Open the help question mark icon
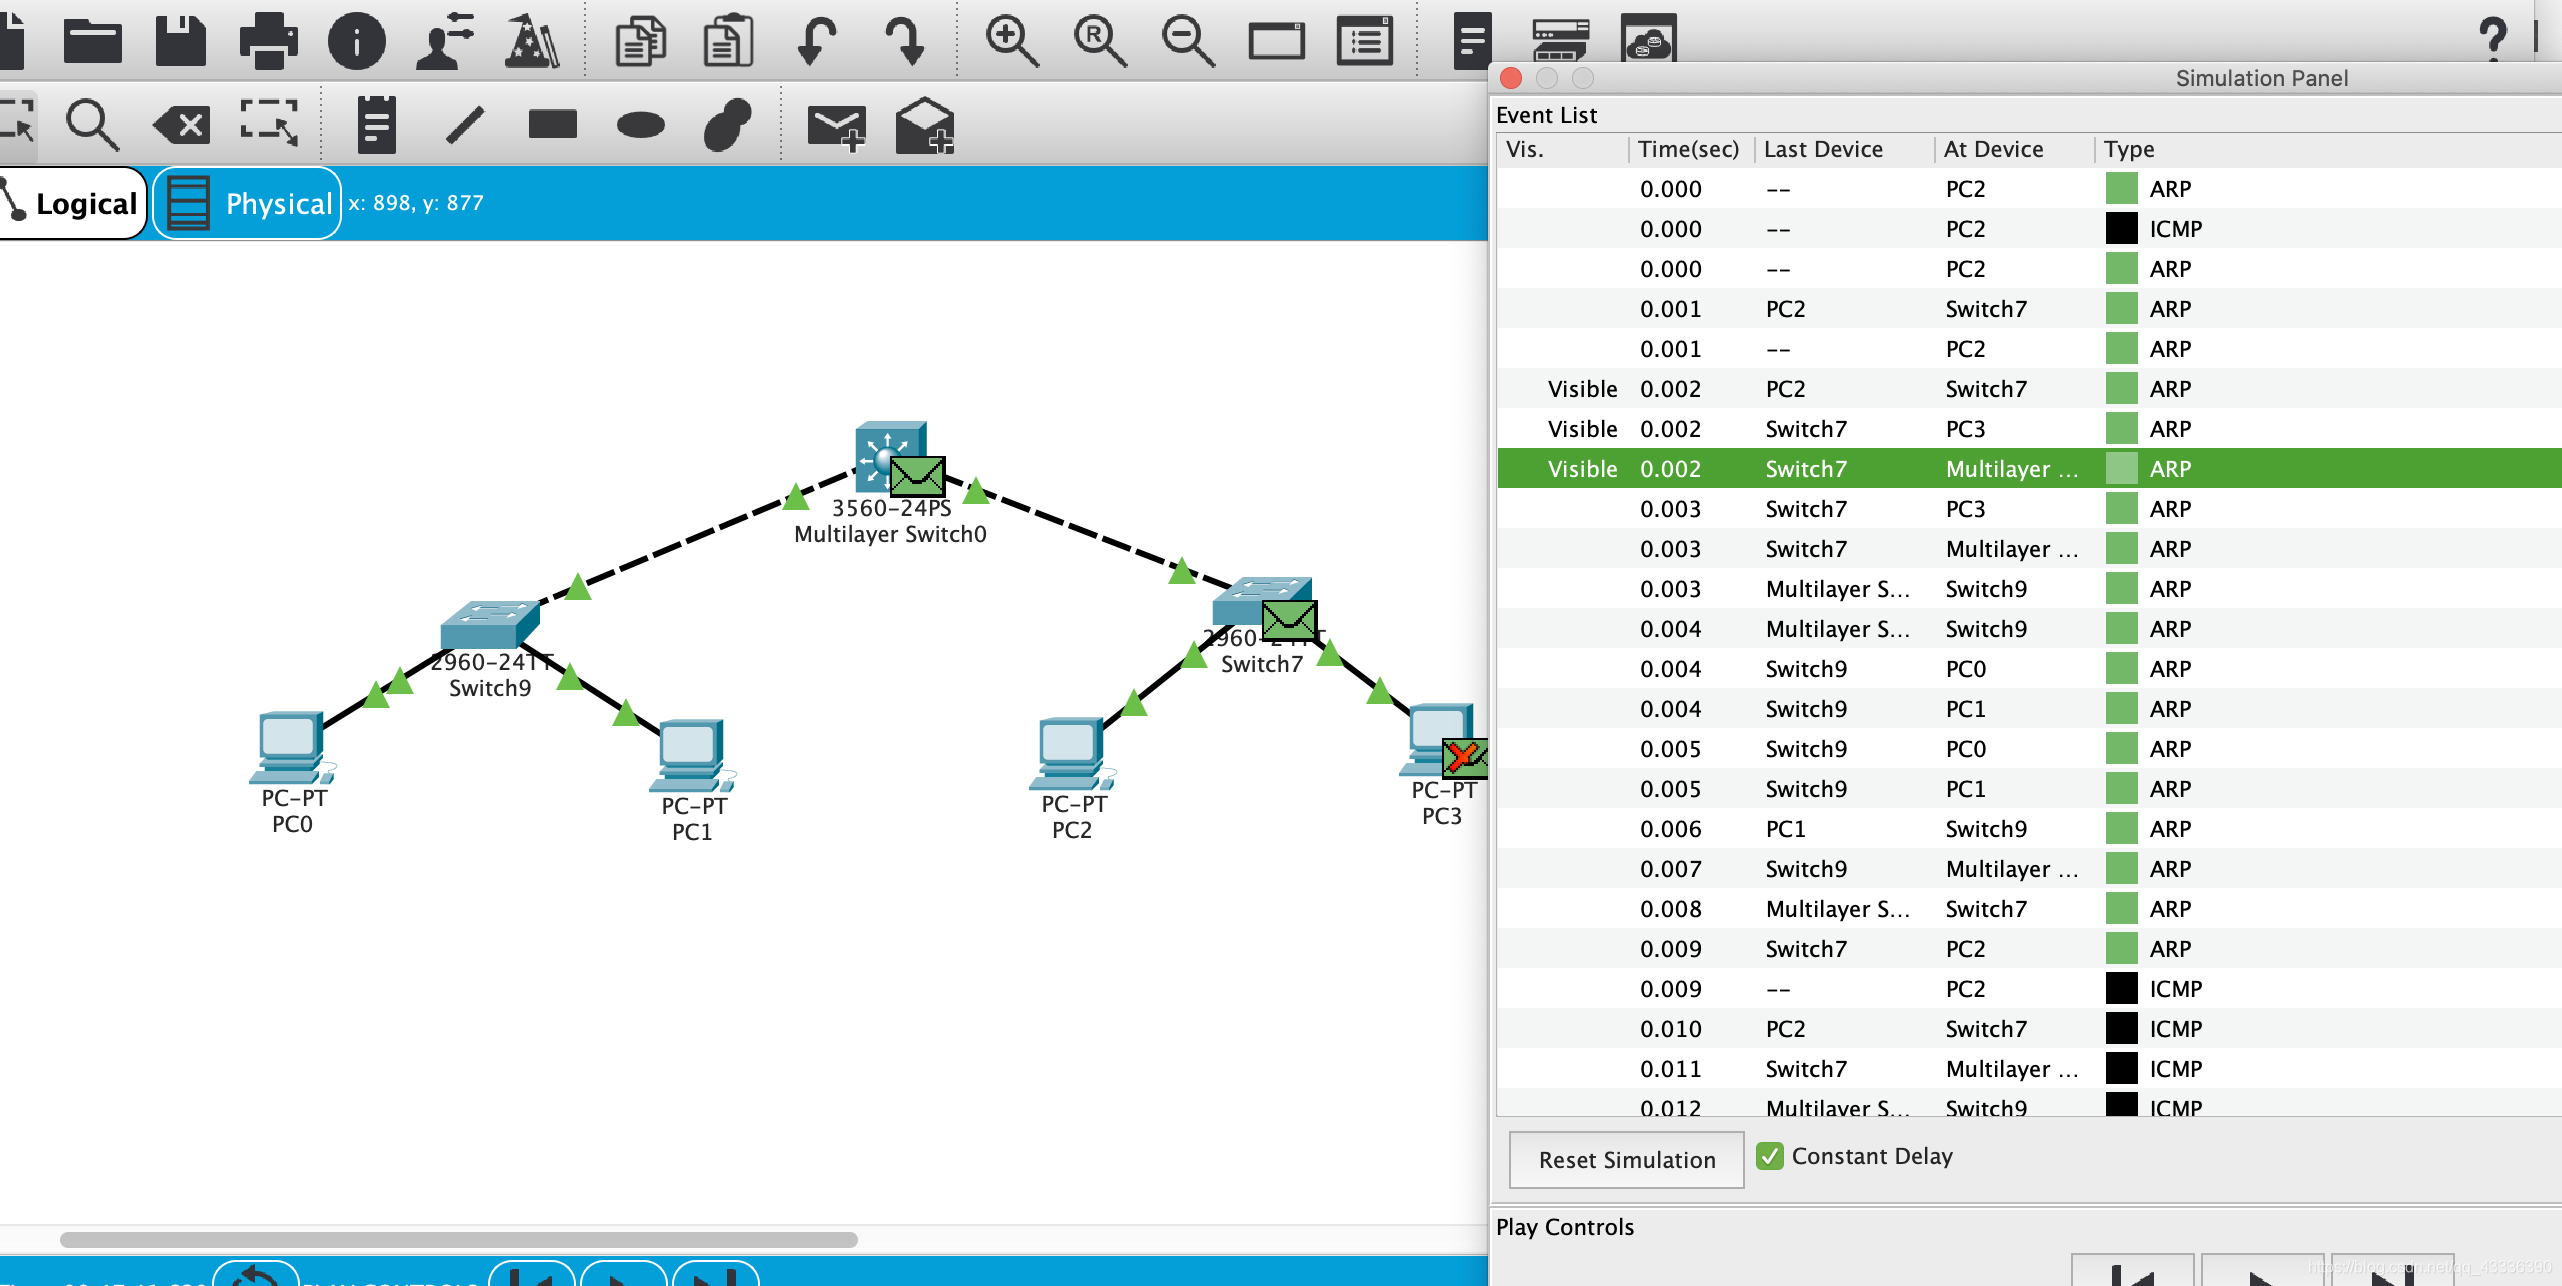The image size is (2562, 1286). pyautogui.click(x=2493, y=40)
